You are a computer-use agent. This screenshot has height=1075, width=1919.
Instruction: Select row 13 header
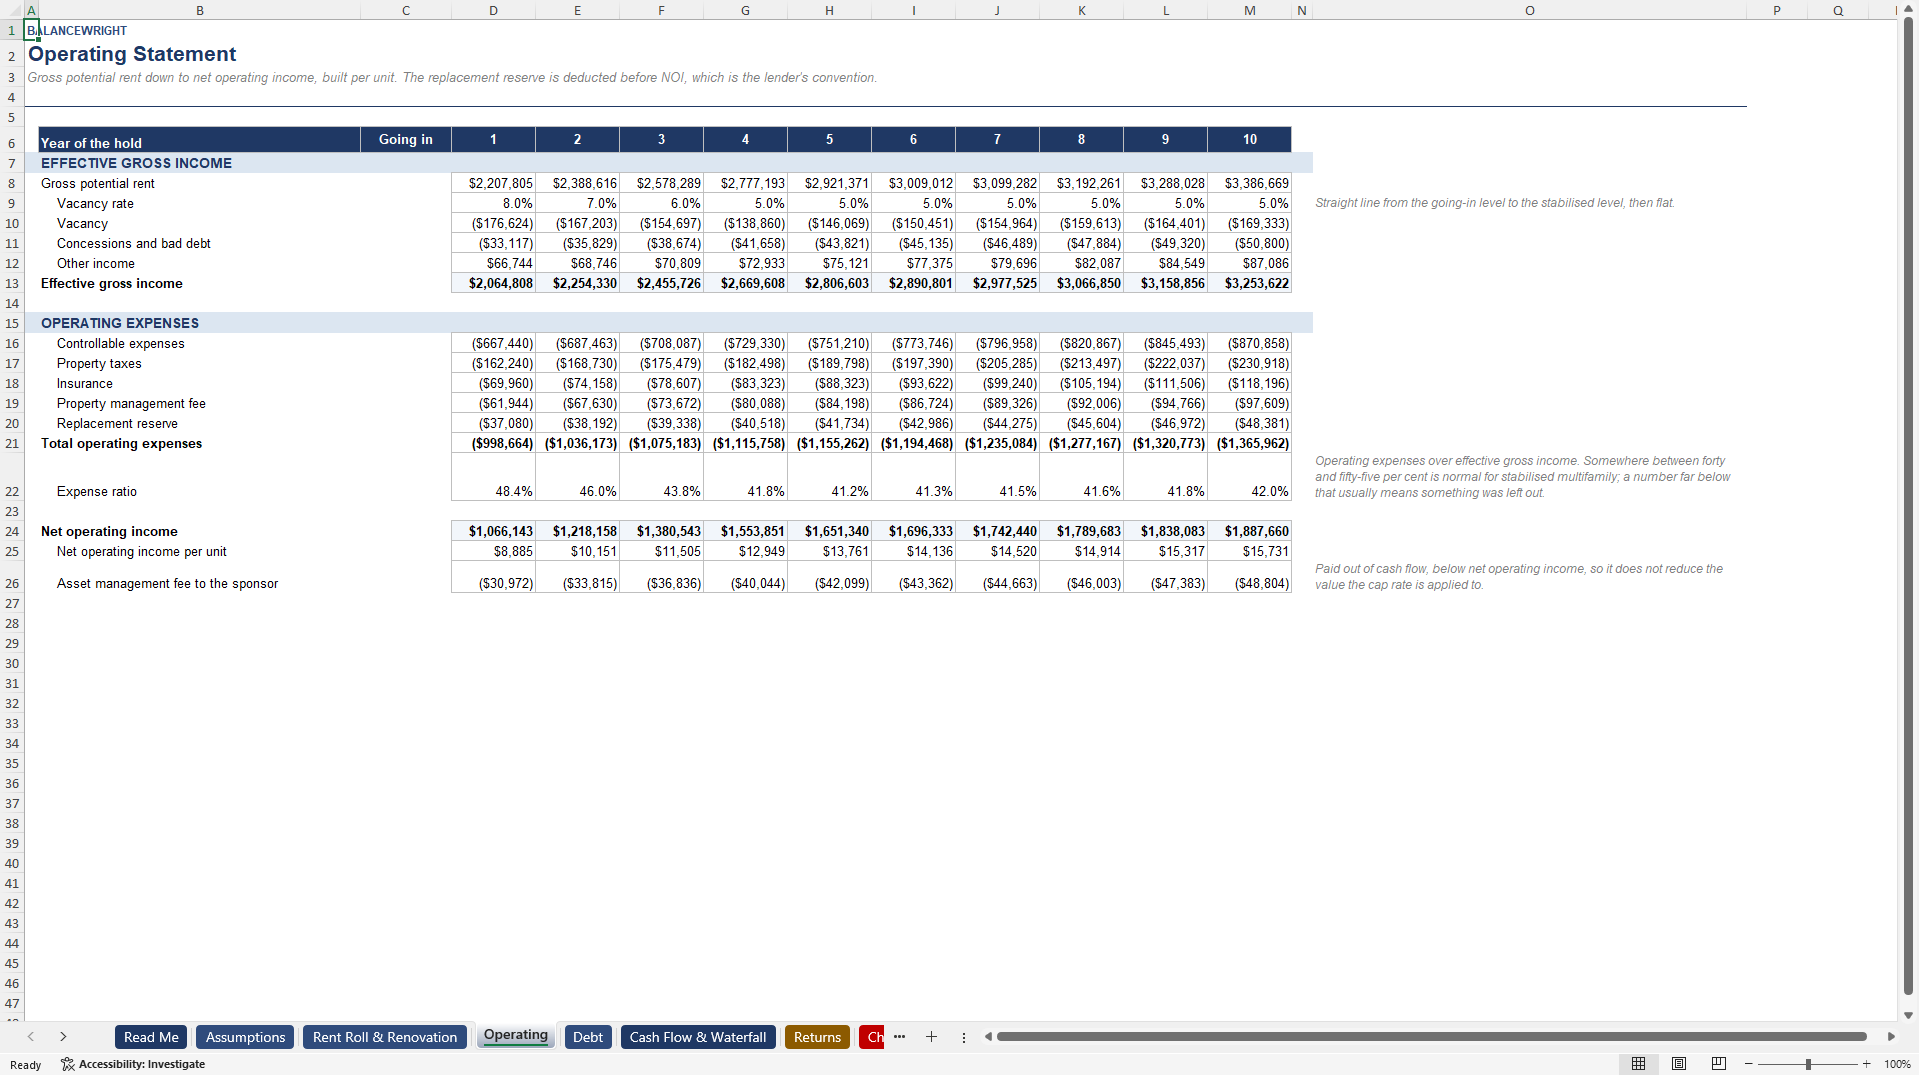pyautogui.click(x=12, y=283)
